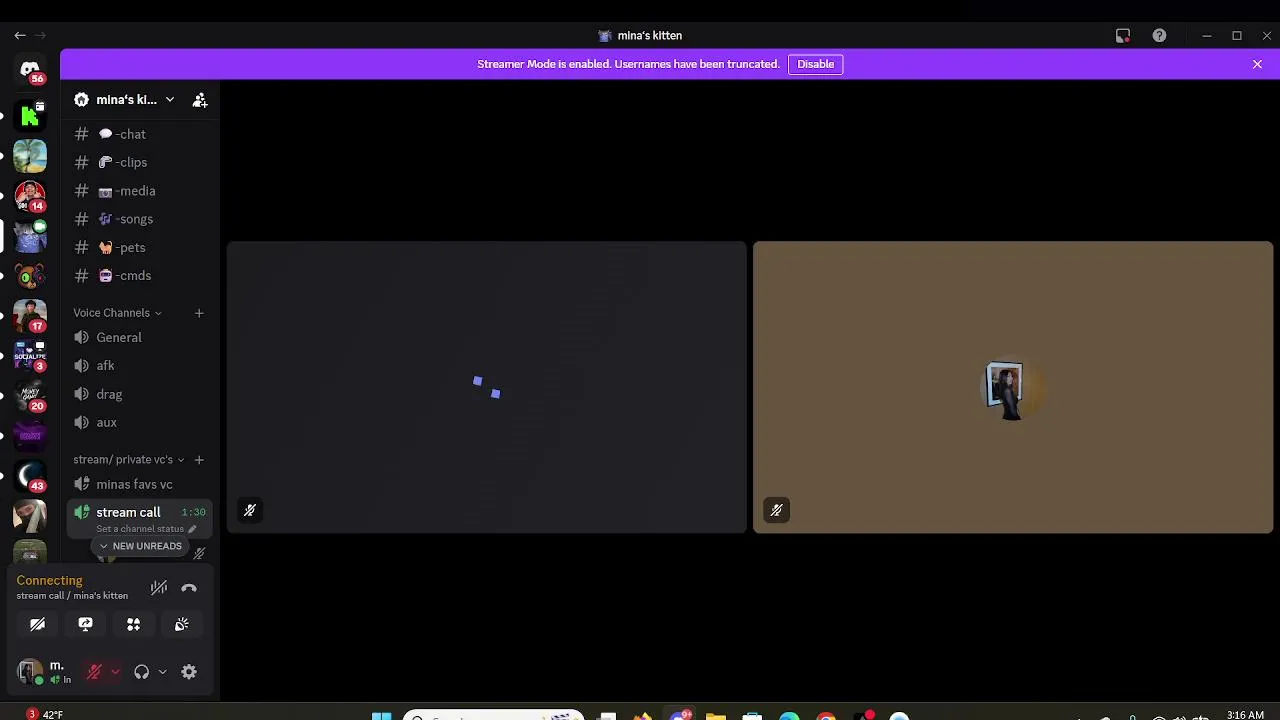The width and height of the screenshot is (1280, 720).
Task: Share your screen in the call
Action: (x=85, y=624)
